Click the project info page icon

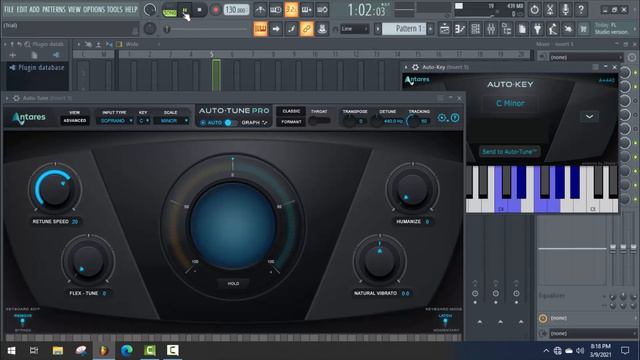point(522,29)
